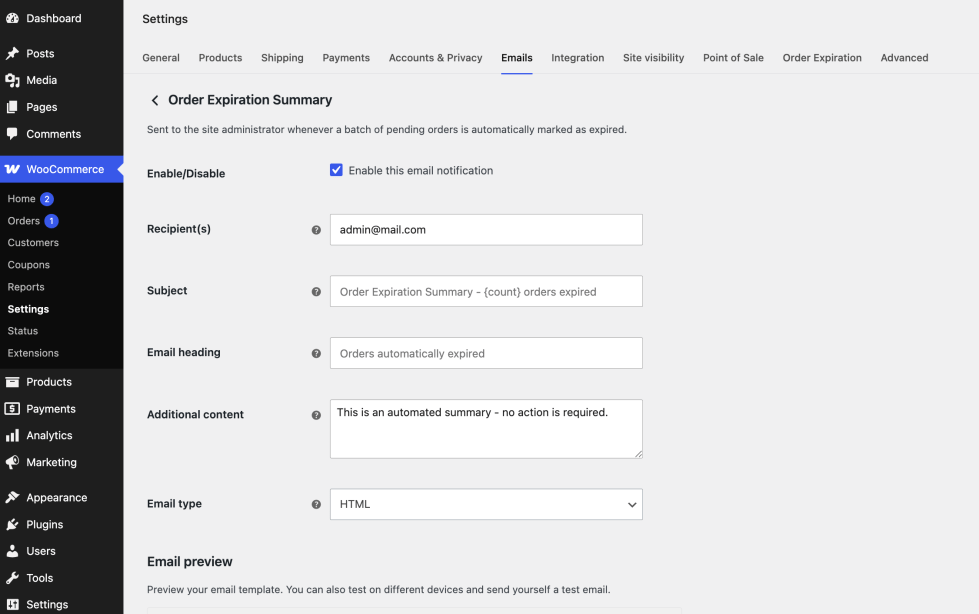
Task: Click the WooCommerce logo icon
Action: tap(12, 169)
